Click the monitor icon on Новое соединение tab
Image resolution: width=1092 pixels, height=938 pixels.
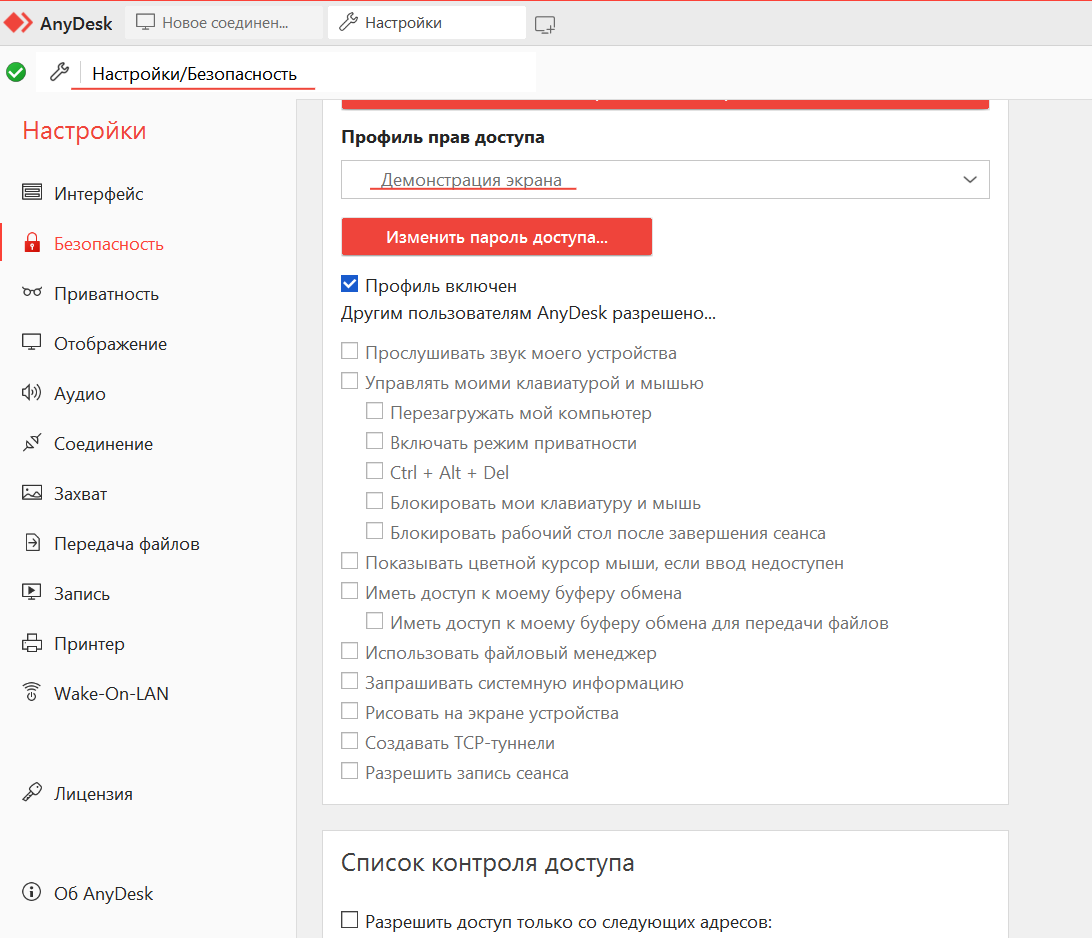click(x=145, y=22)
